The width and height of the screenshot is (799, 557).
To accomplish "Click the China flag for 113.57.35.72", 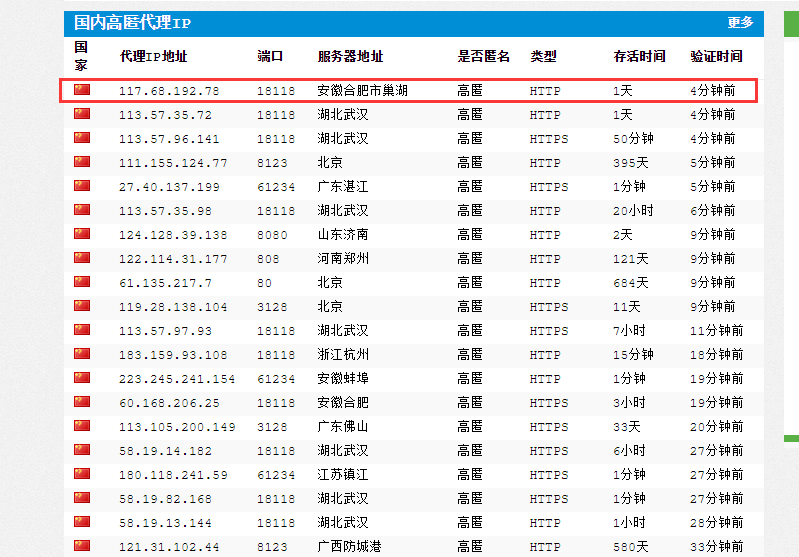I will click(82, 114).
